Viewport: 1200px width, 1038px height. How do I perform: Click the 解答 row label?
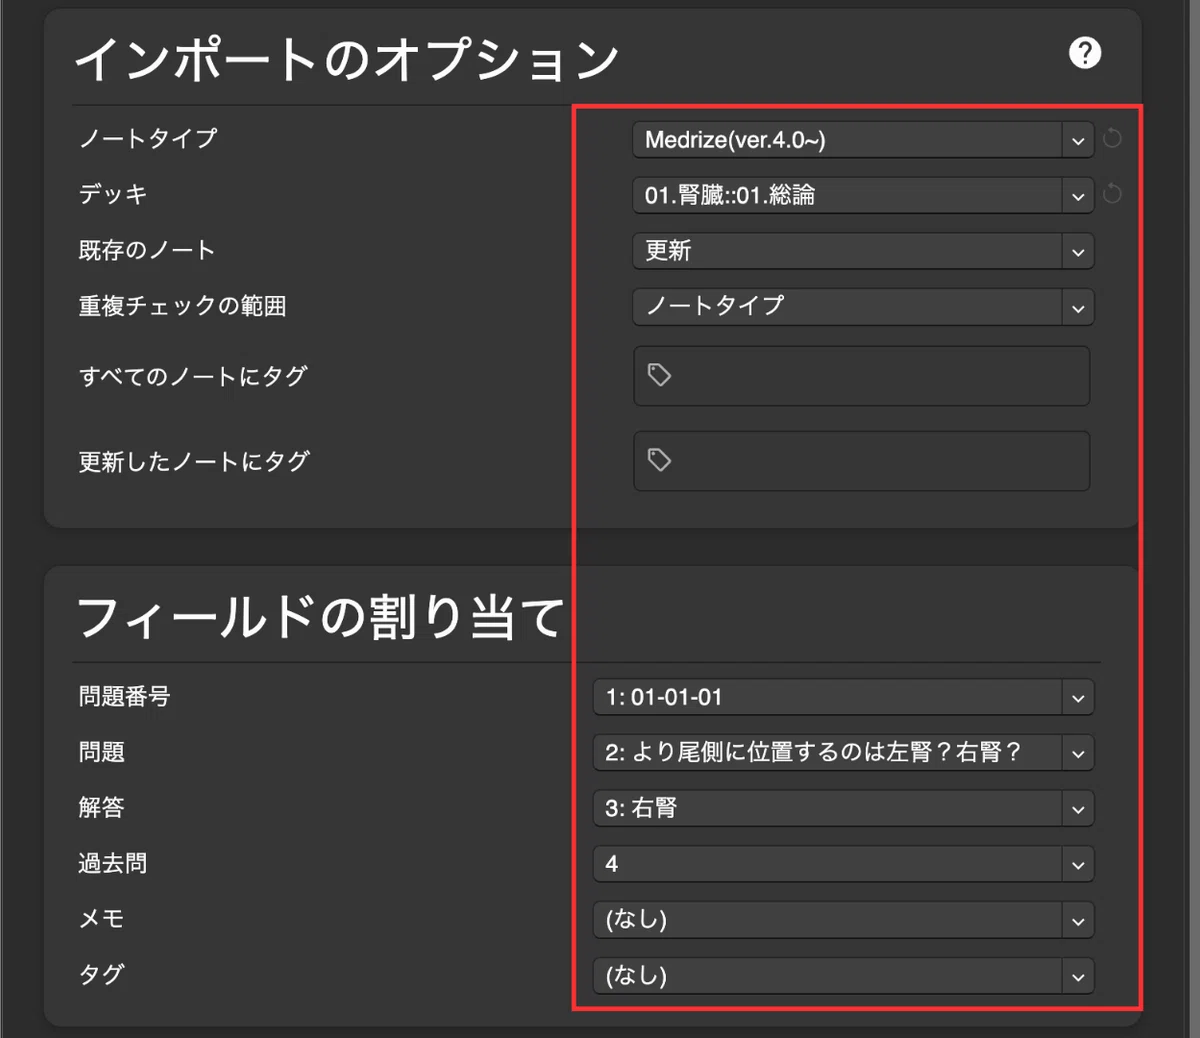(101, 807)
